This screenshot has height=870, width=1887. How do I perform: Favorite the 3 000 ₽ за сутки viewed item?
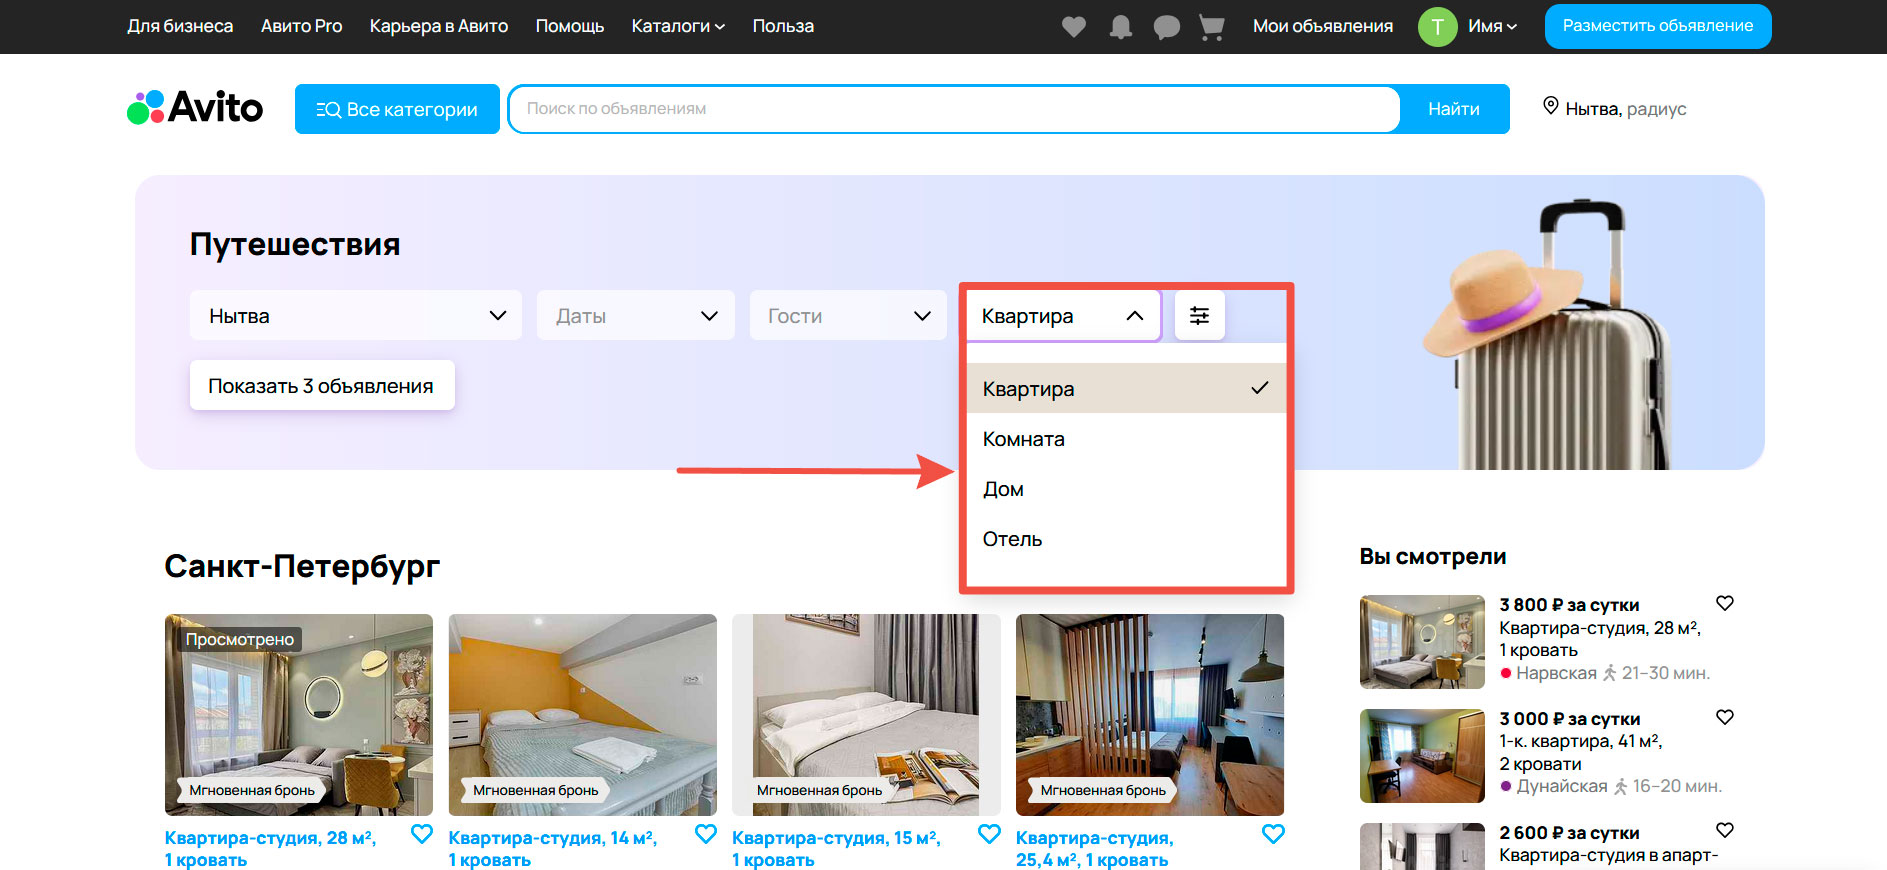[1725, 717]
